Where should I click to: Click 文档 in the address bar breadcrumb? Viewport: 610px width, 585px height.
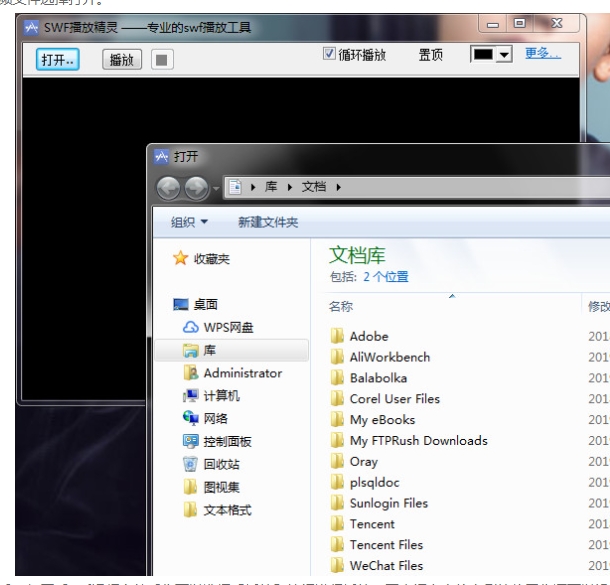(x=314, y=187)
